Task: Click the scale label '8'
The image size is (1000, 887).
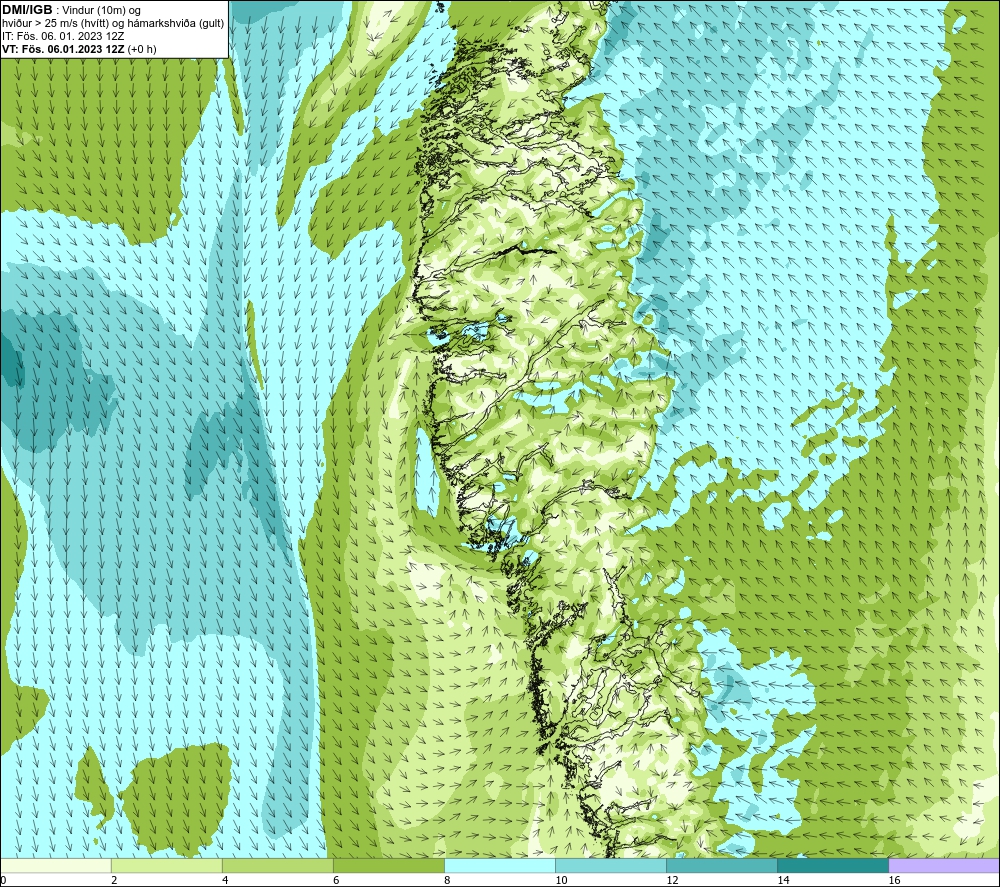Action: tap(447, 881)
